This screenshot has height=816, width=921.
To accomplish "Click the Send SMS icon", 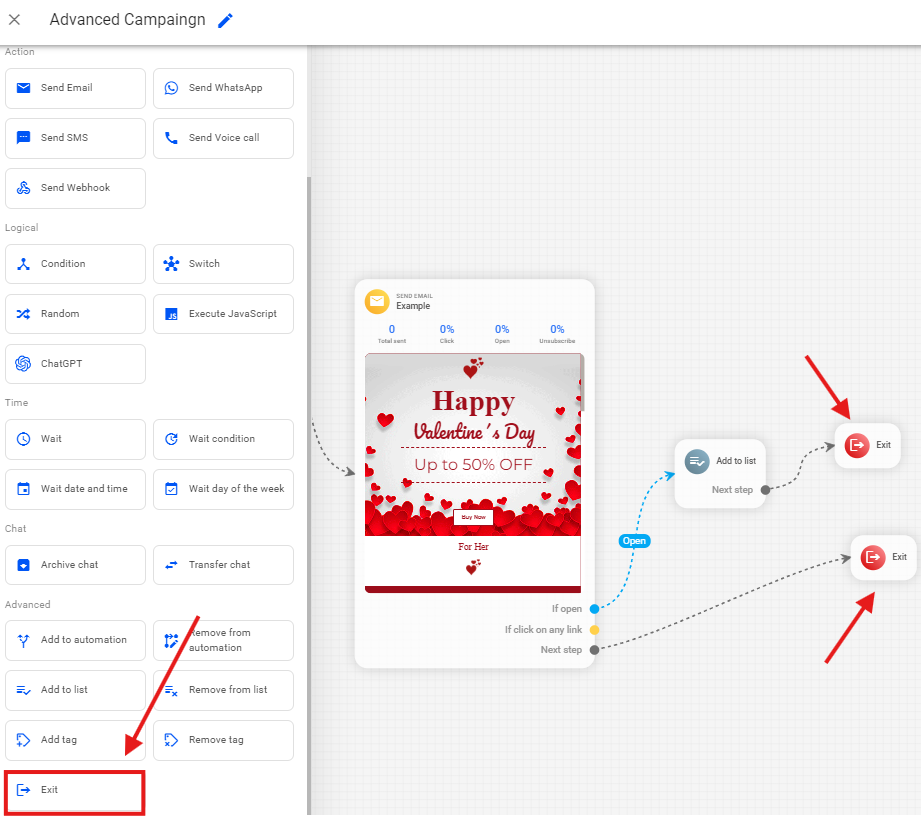I will click(24, 138).
